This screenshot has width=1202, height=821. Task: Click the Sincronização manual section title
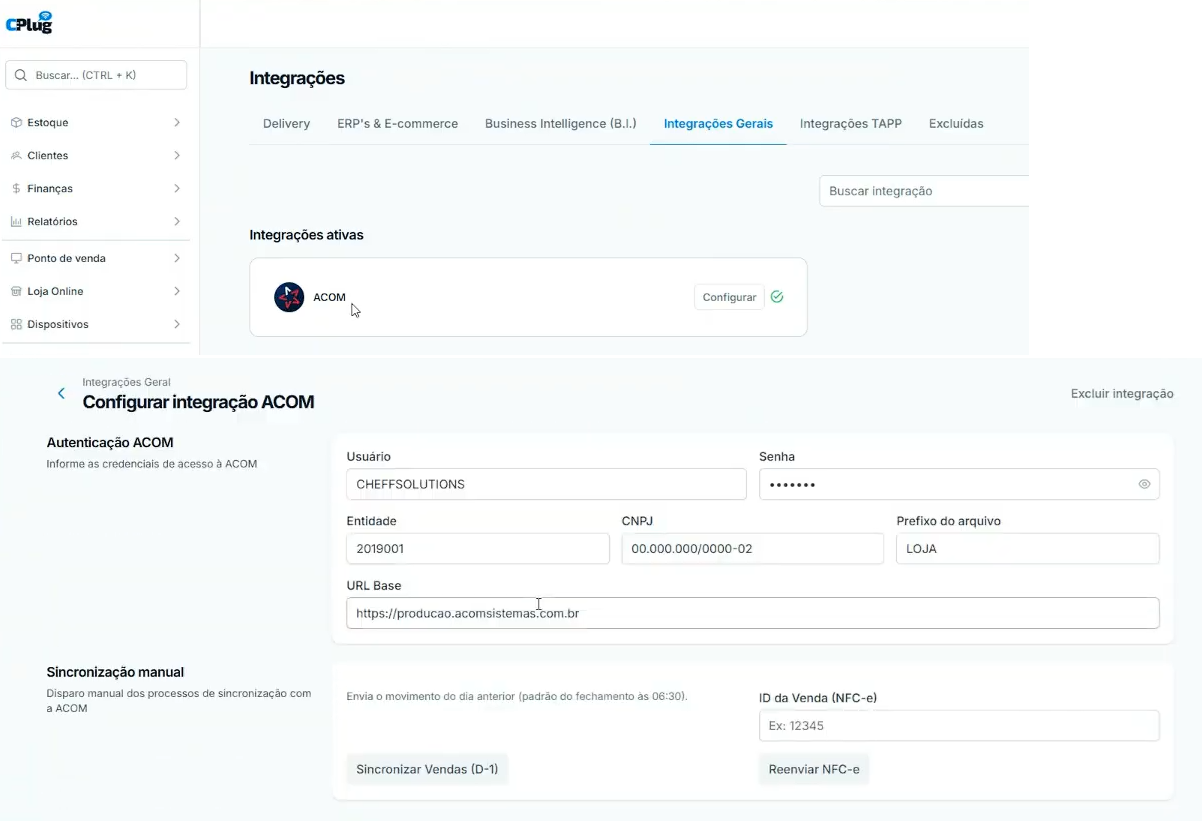[x=115, y=672]
